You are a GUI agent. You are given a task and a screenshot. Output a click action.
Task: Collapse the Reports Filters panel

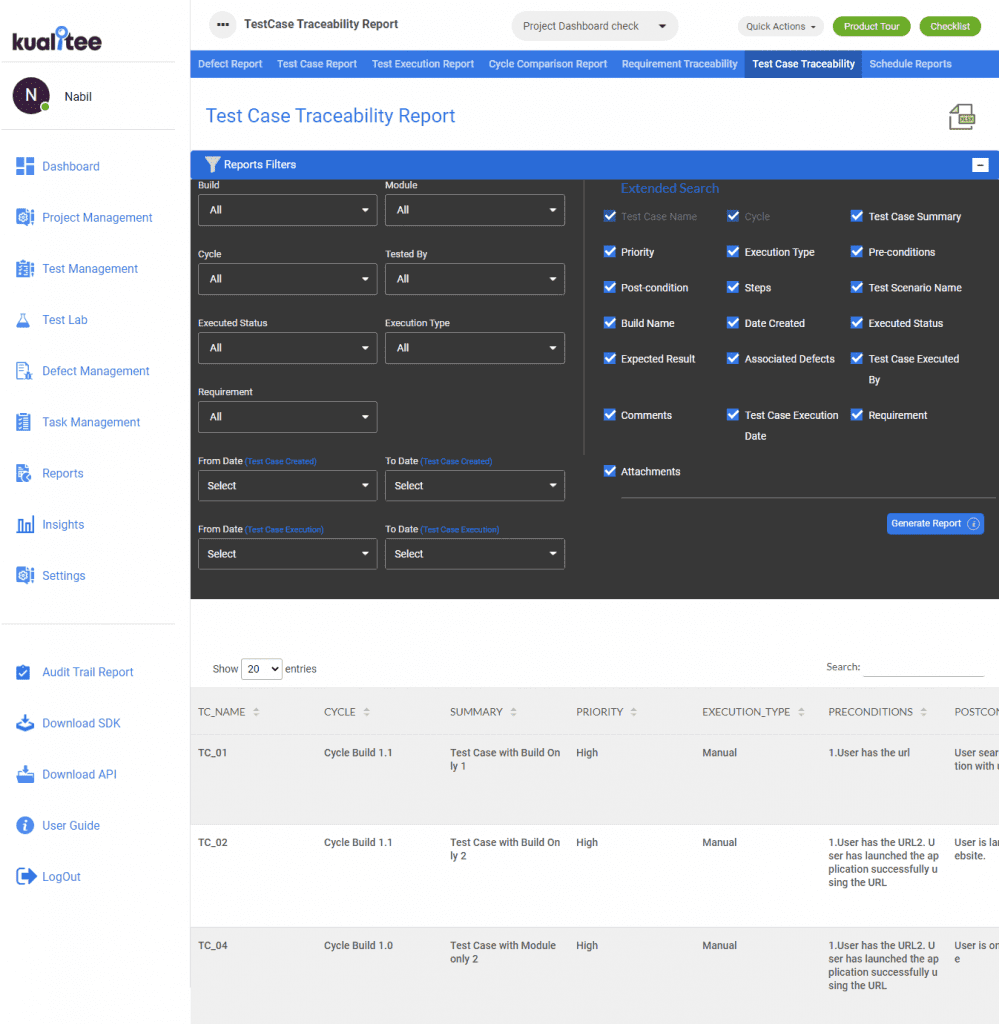[x=980, y=165]
